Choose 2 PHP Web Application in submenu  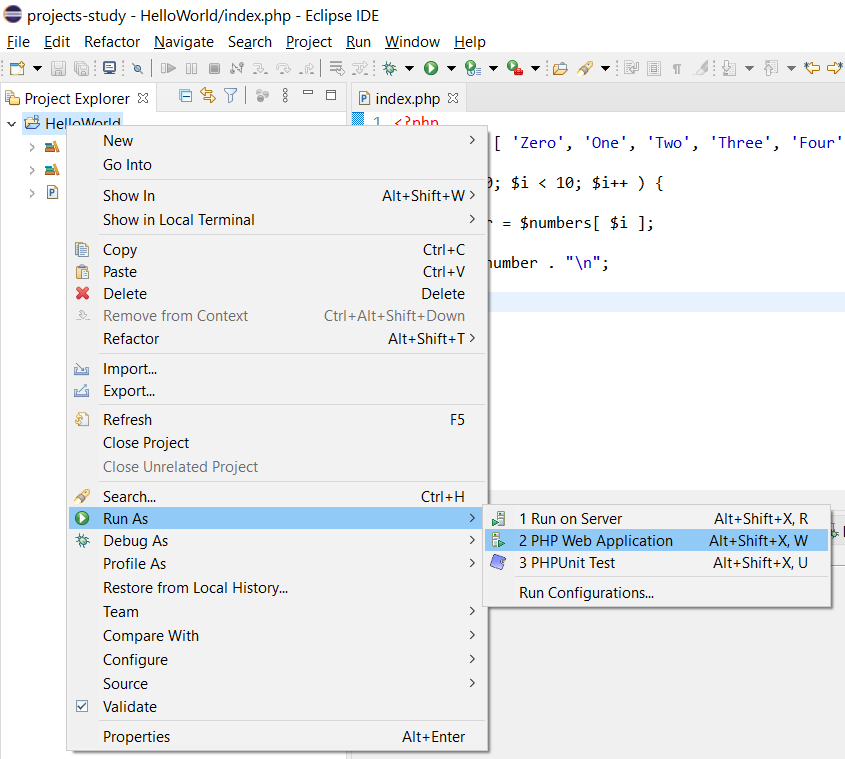pyautogui.click(x=656, y=541)
